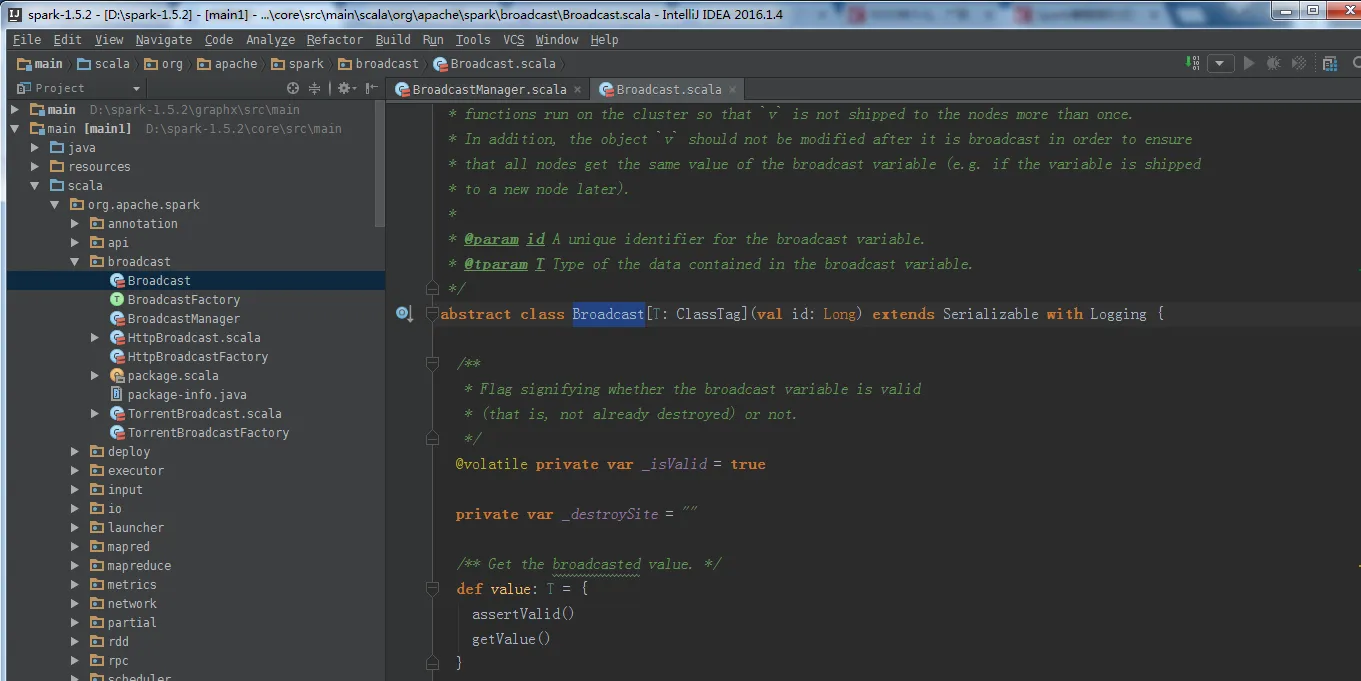This screenshot has height=681, width=1361.
Task: Click the Debug bug icon in toolbar
Action: click(x=1273, y=63)
